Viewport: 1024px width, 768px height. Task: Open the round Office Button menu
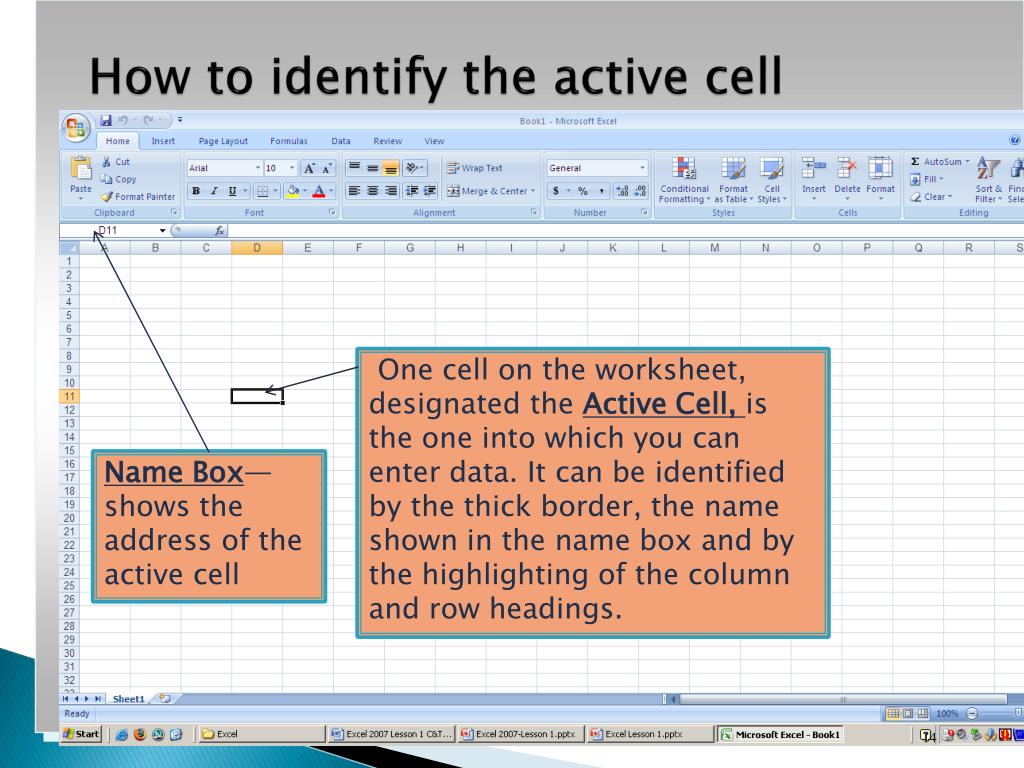coord(76,127)
